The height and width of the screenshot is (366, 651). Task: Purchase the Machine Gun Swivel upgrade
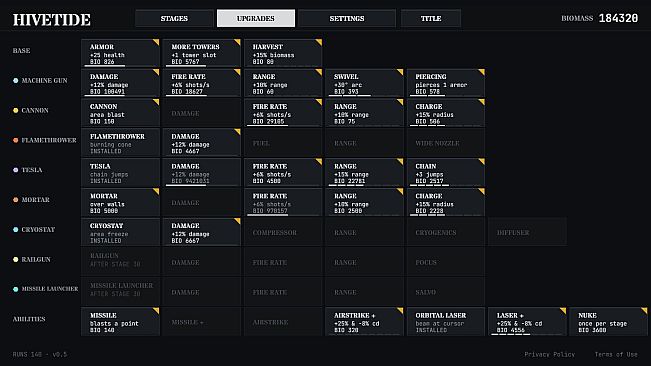365,83
